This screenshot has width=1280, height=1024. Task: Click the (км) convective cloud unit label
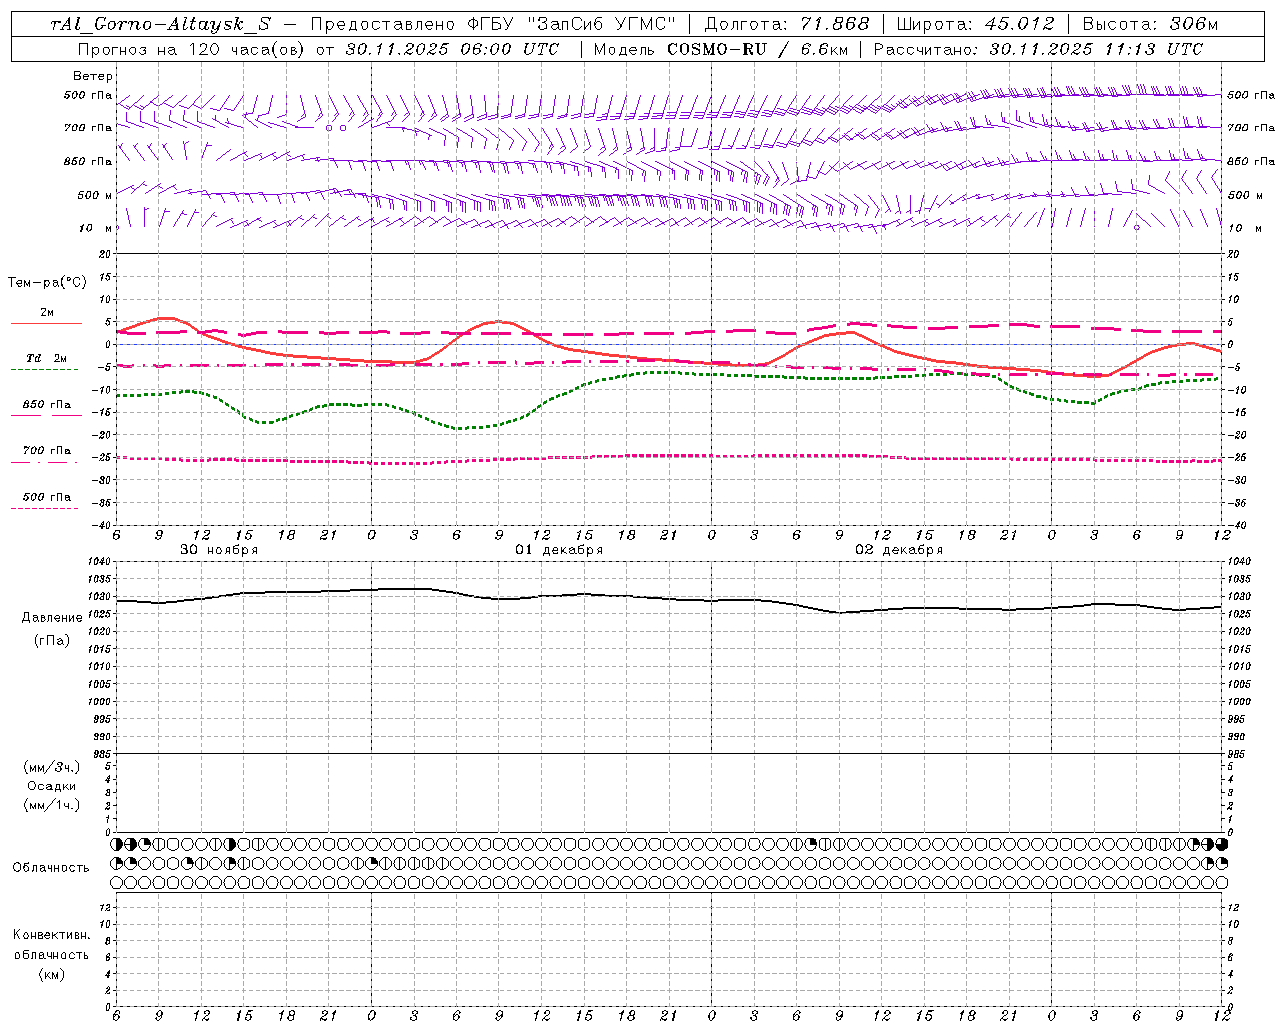pyautogui.click(x=51, y=974)
